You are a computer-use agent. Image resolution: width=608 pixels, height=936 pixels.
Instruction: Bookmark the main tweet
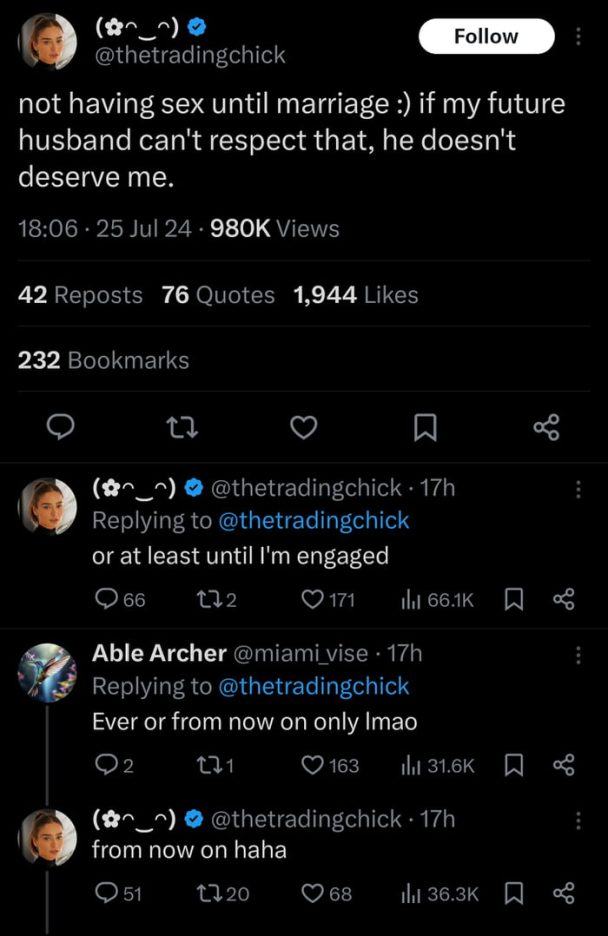[424, 427]
